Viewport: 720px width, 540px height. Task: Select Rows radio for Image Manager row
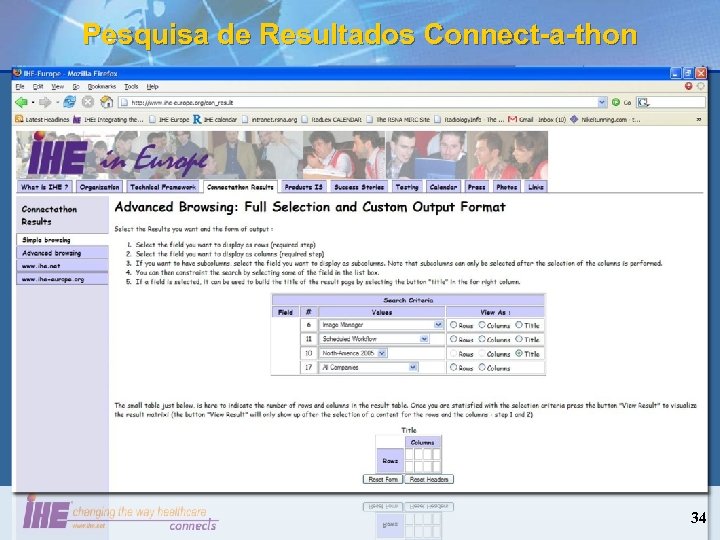453,325
